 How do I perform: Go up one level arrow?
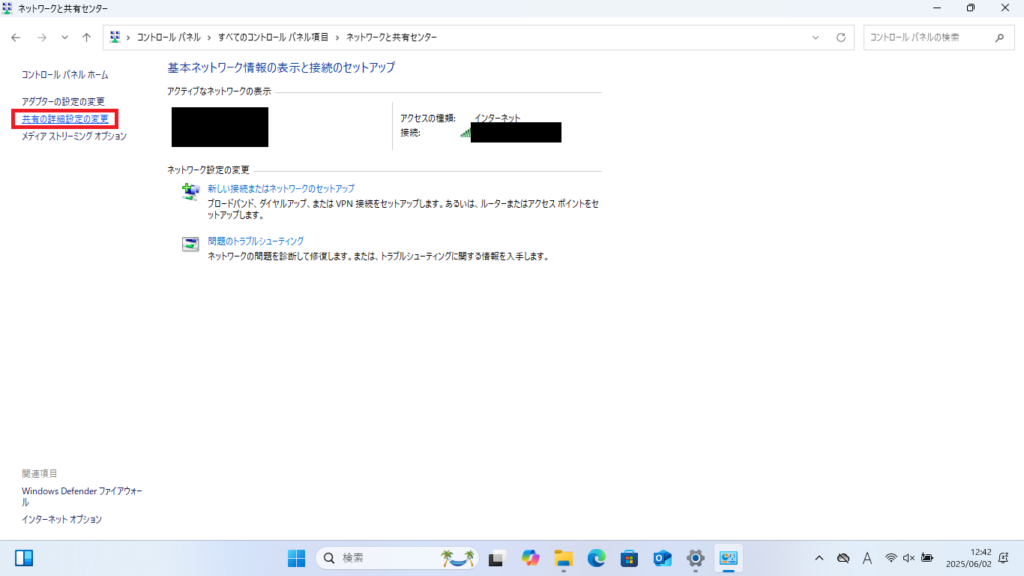(x=86, y=38)
